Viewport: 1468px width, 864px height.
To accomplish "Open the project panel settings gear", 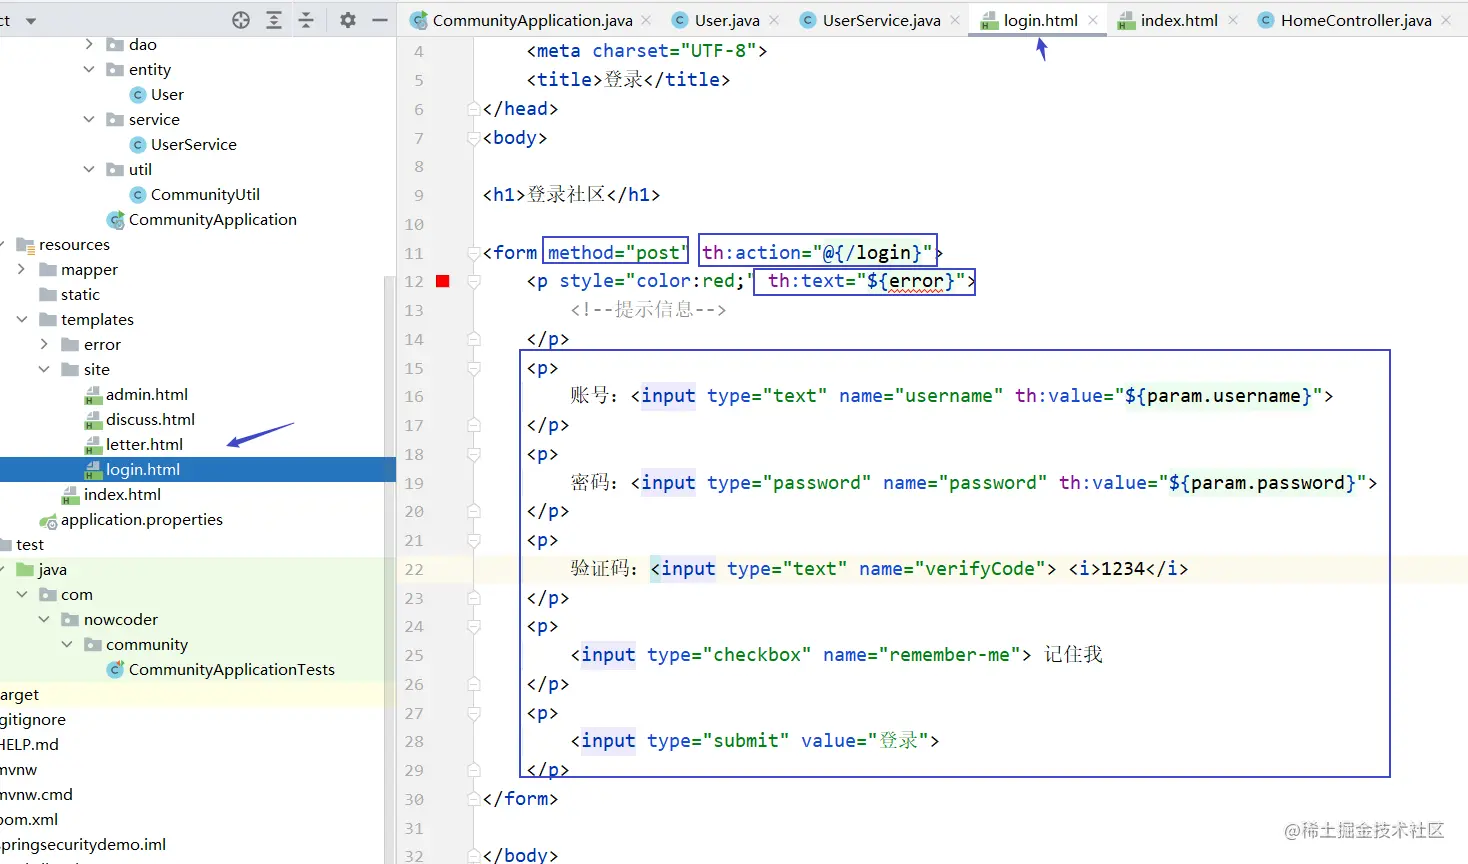I will [x=348, y=20].
